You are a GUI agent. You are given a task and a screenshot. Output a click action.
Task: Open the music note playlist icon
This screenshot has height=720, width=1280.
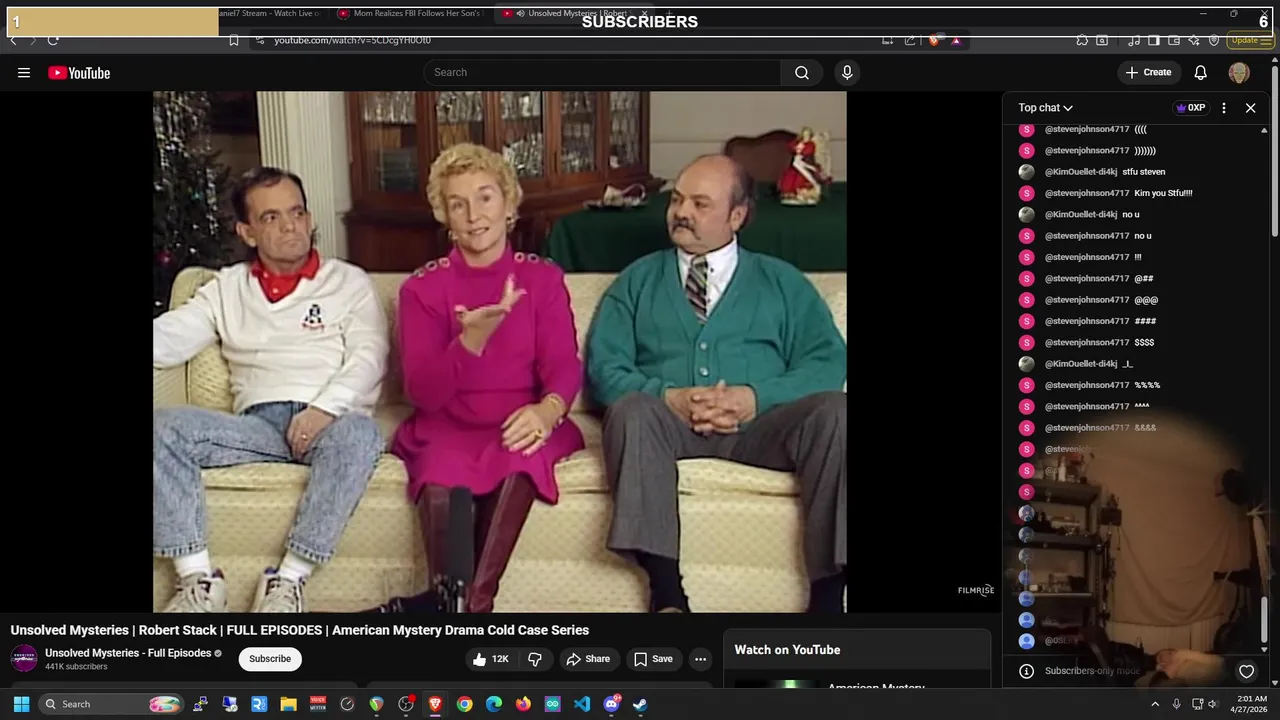tap(1134, 40)
